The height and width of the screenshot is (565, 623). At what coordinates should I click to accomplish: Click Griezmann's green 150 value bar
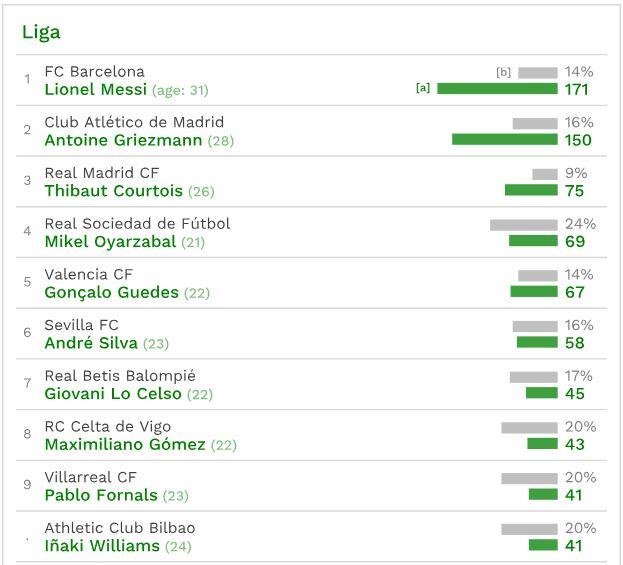(x=504, y=140)
